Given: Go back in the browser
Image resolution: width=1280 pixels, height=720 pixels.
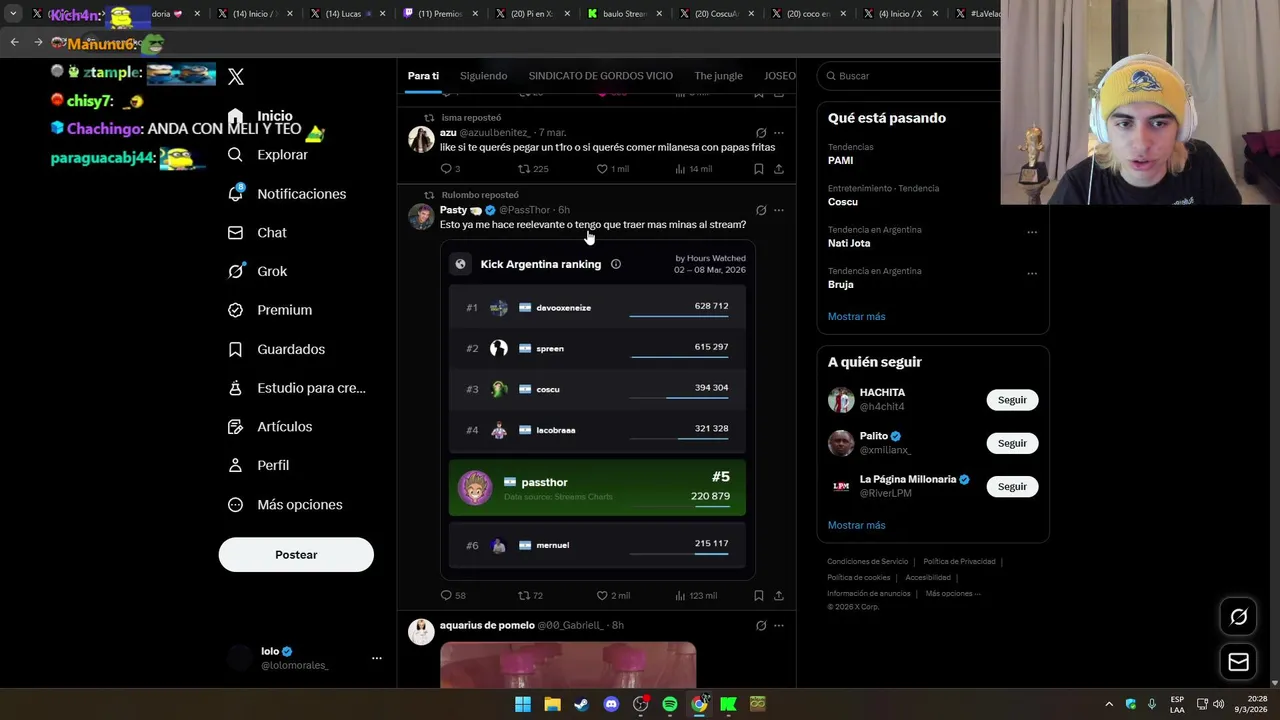Looking at the screenshot, I should 15,42.
